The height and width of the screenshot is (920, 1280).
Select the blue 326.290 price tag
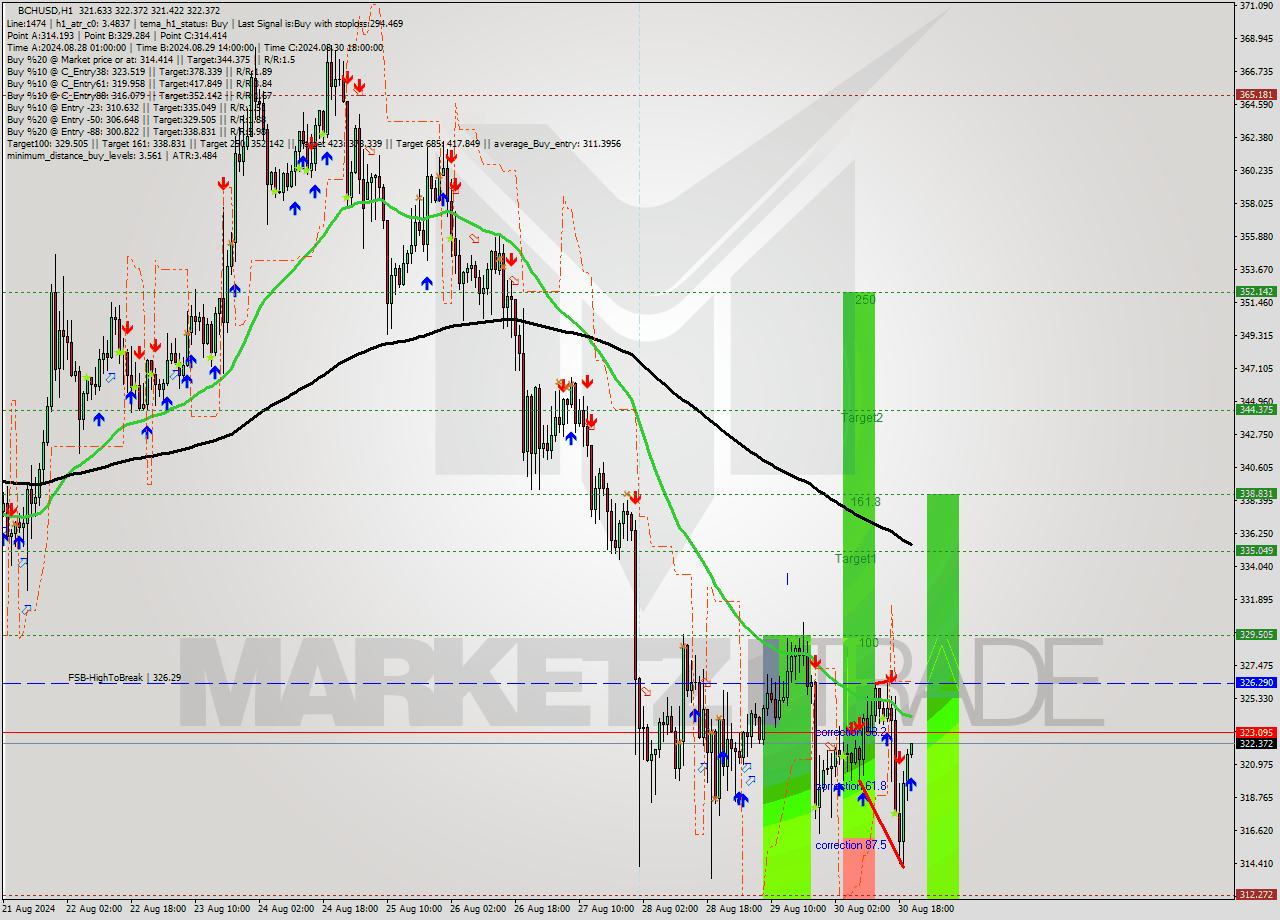tap(1256, 682)
